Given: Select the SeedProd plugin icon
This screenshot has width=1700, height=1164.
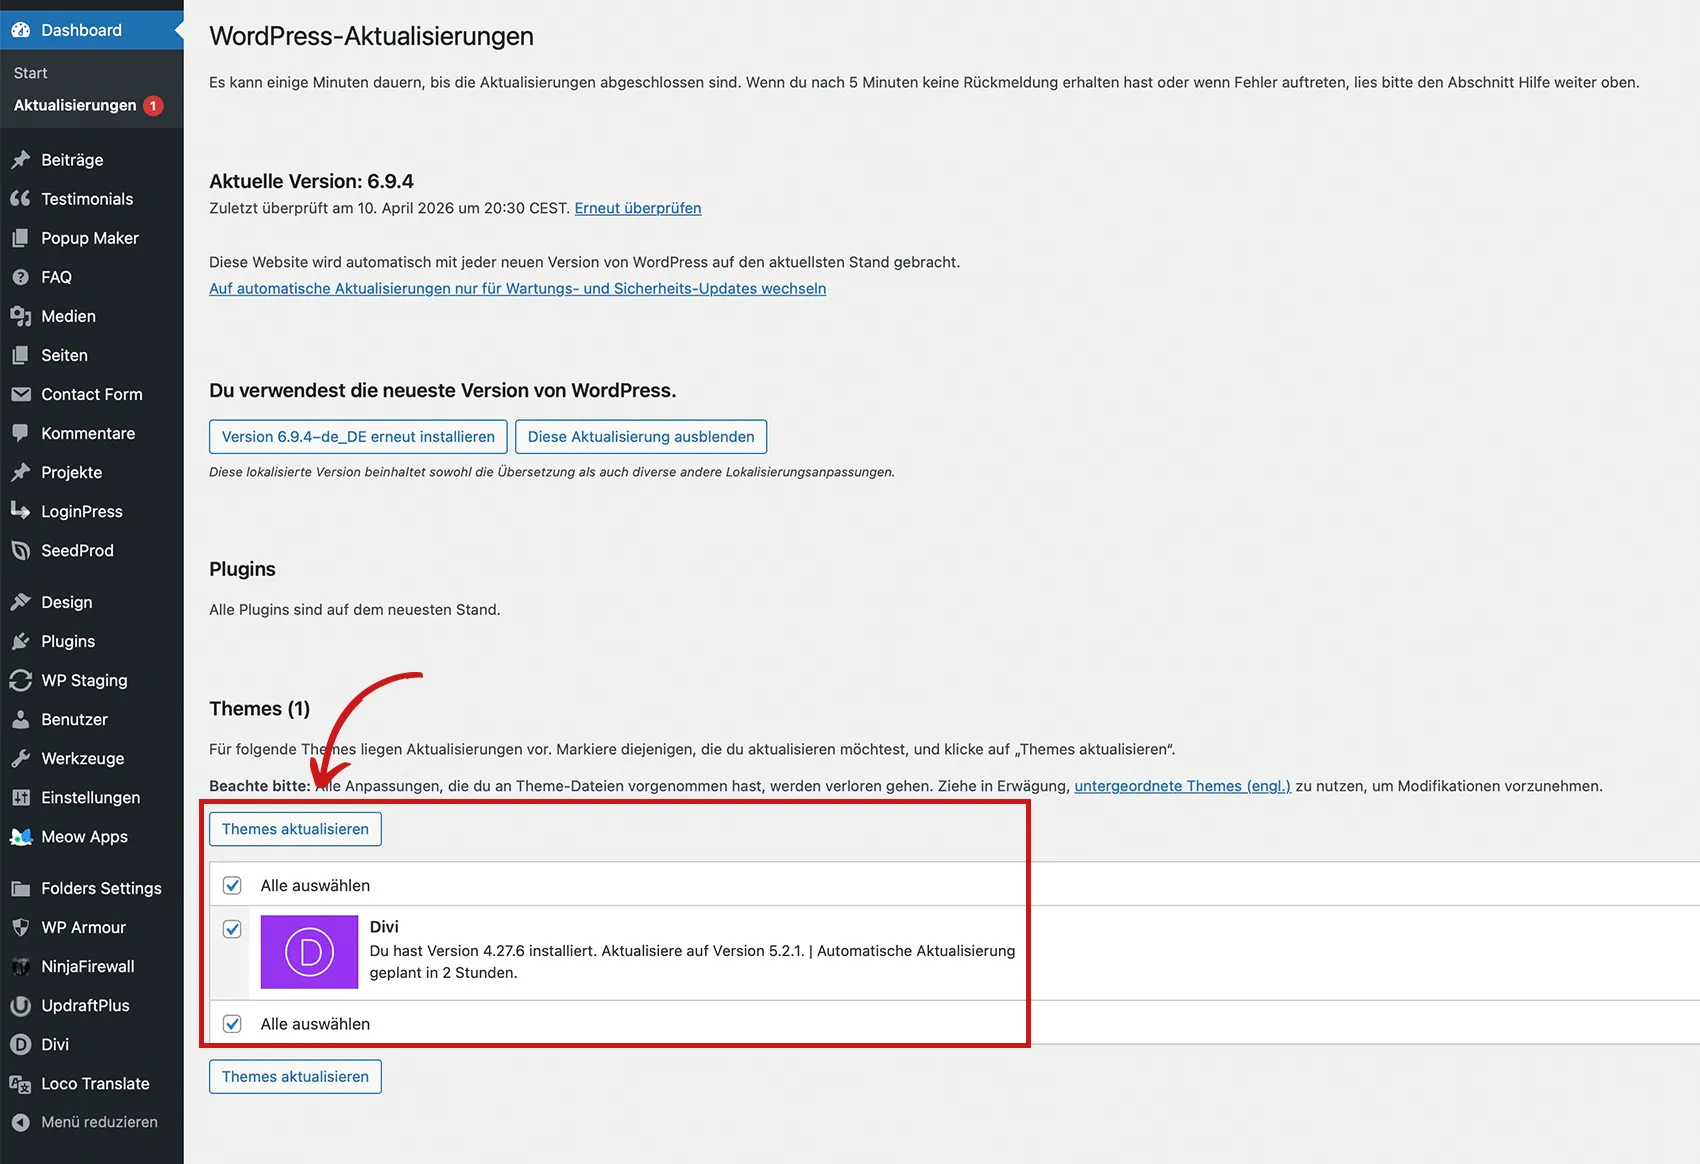Looking at the screenshot, I should point(21,550).
